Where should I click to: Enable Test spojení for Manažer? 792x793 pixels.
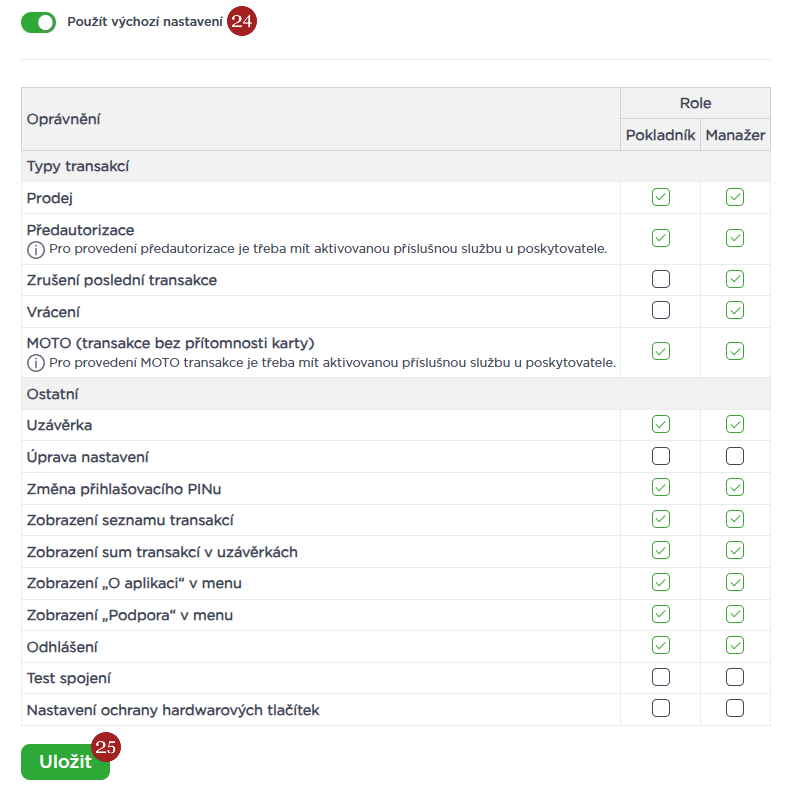(x=735, y=678)
